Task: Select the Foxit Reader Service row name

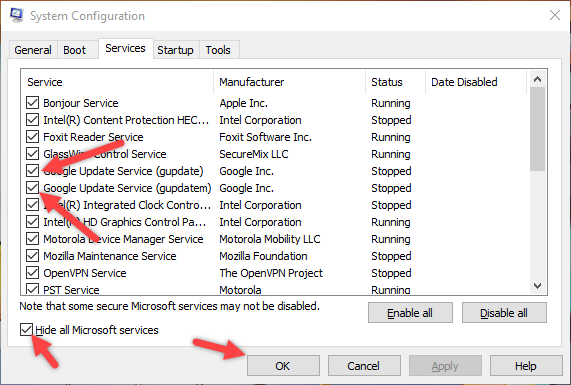Action: pos(93,137)
